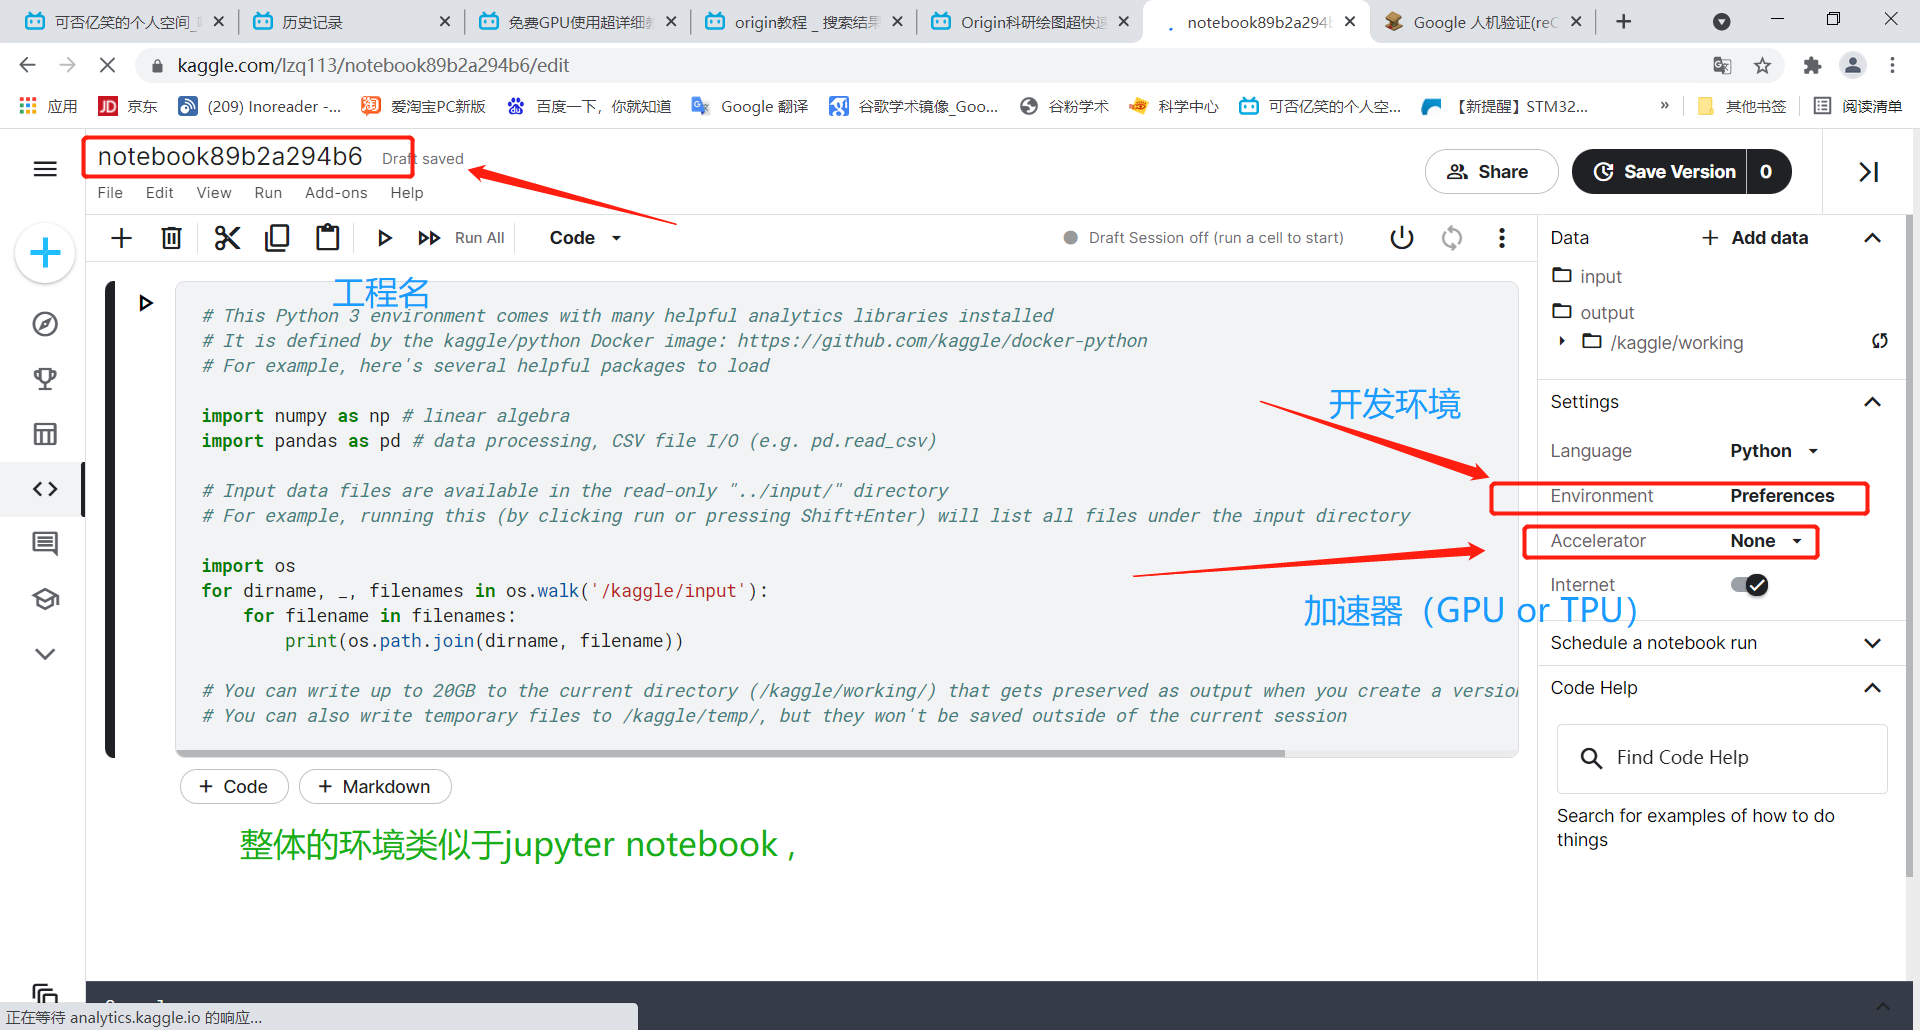Open the Add-ons menu
Image resolution: width=1920 pixels, height=1030 pixels.
(x=336, y=193)
